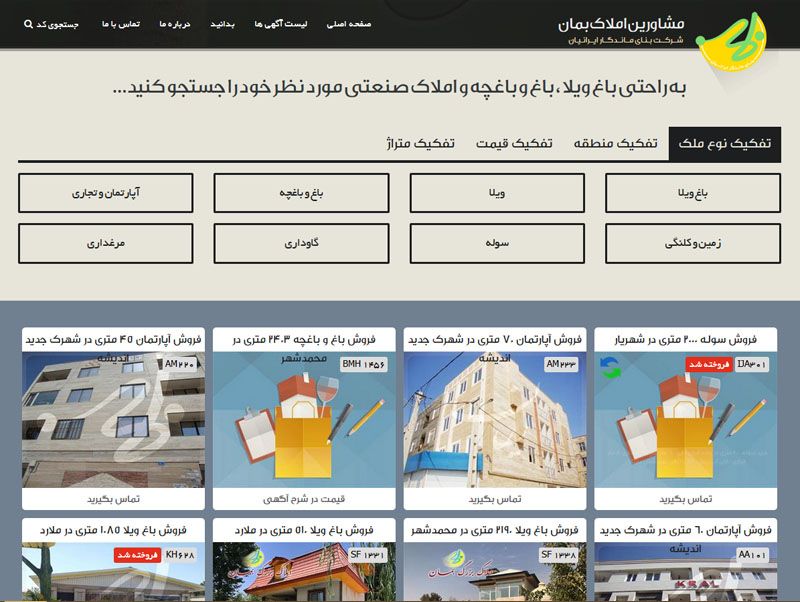
Task: Click the AM420 code badge on the 45 meter apartment
Action: 180,364
